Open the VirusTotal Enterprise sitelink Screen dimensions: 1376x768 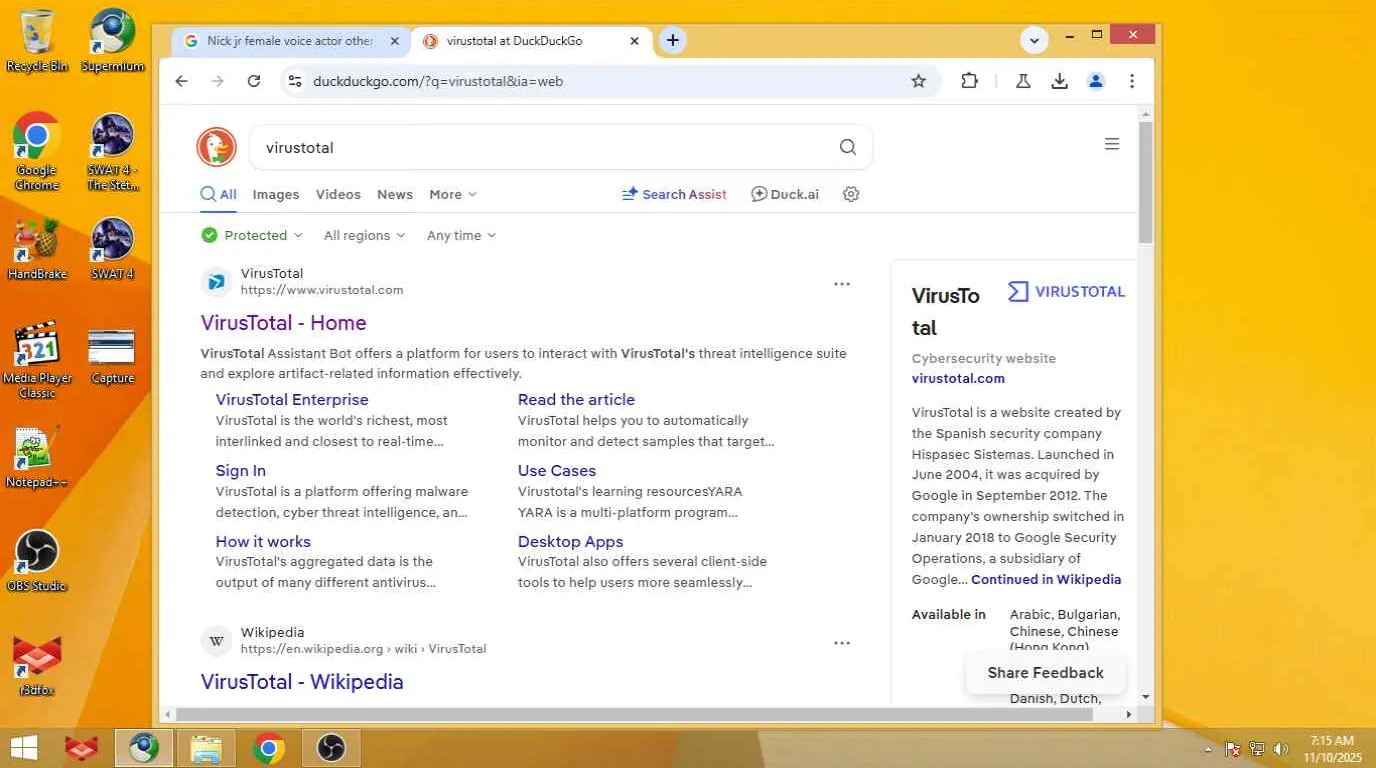[292, 399]
